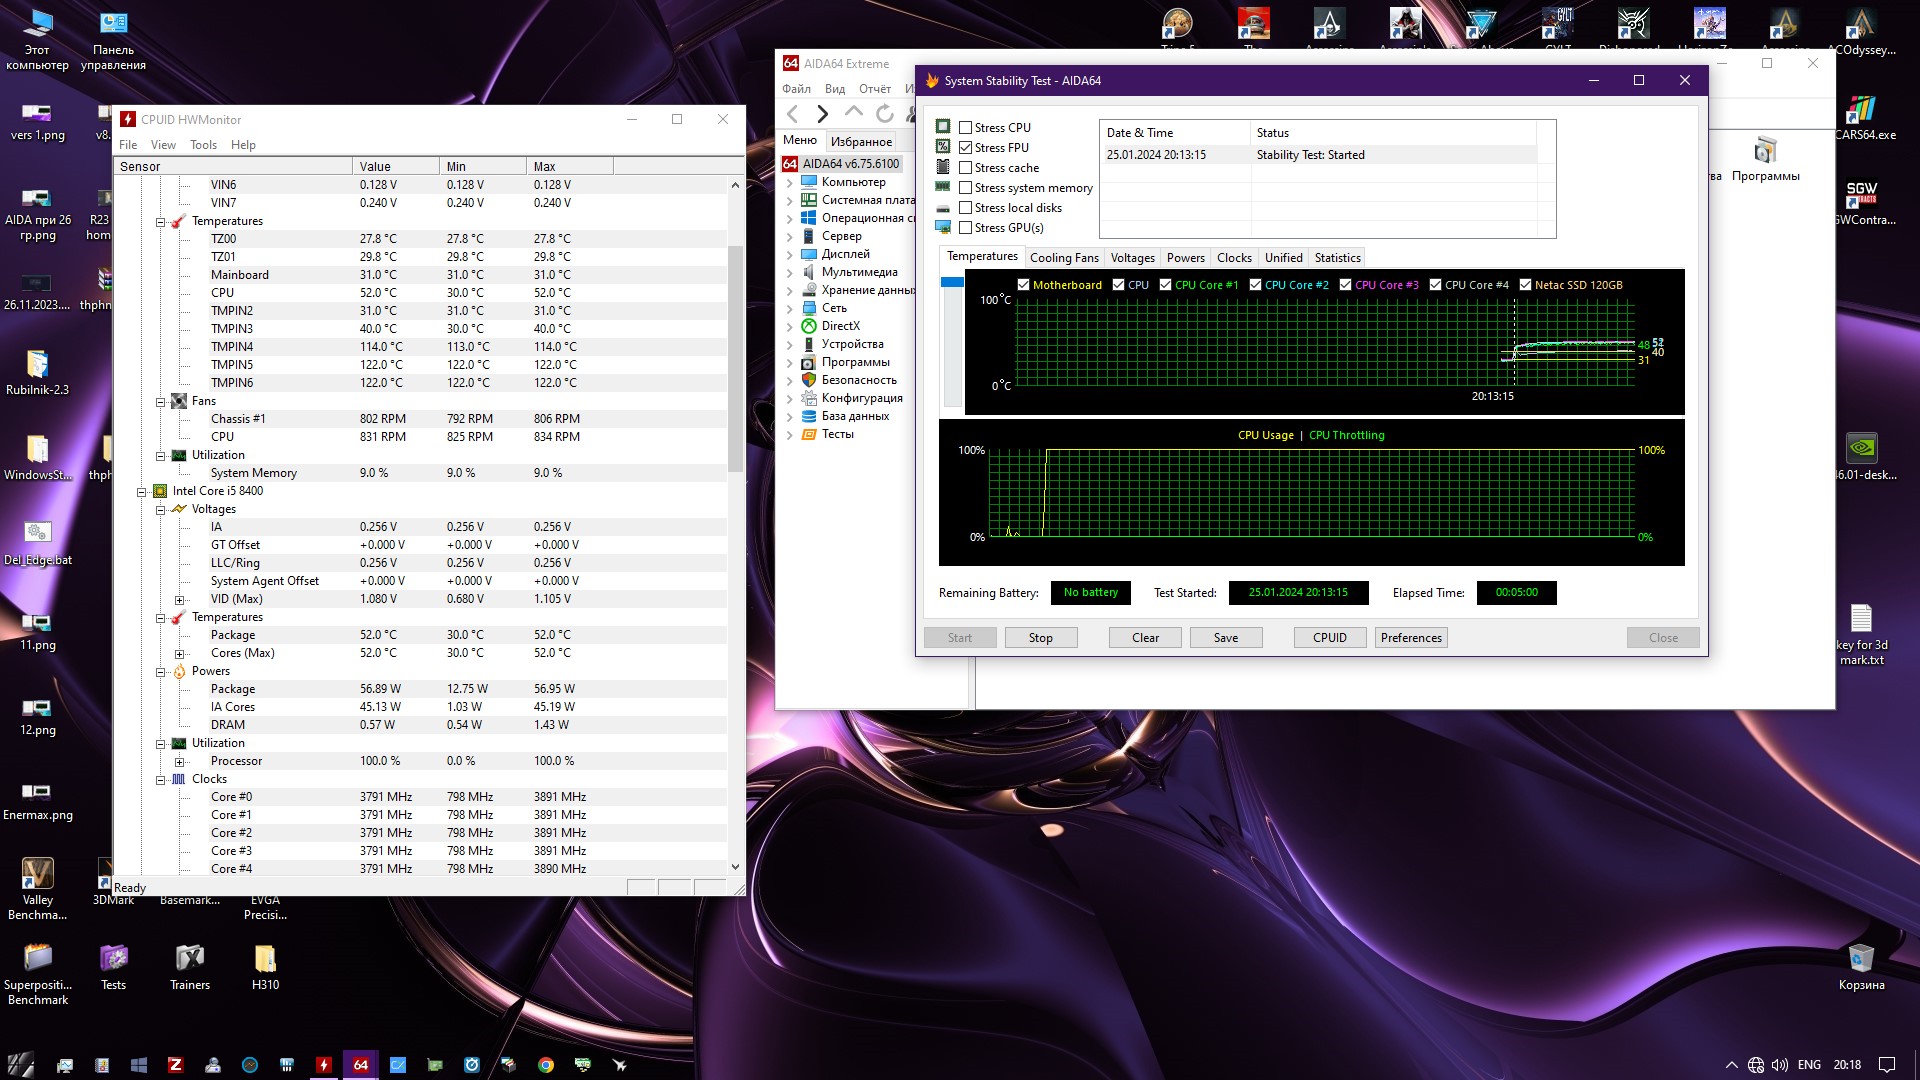1920x1080 pixels.
Task: Click AIDA64 refresh toolbar icon
Action: pos(884,114)
